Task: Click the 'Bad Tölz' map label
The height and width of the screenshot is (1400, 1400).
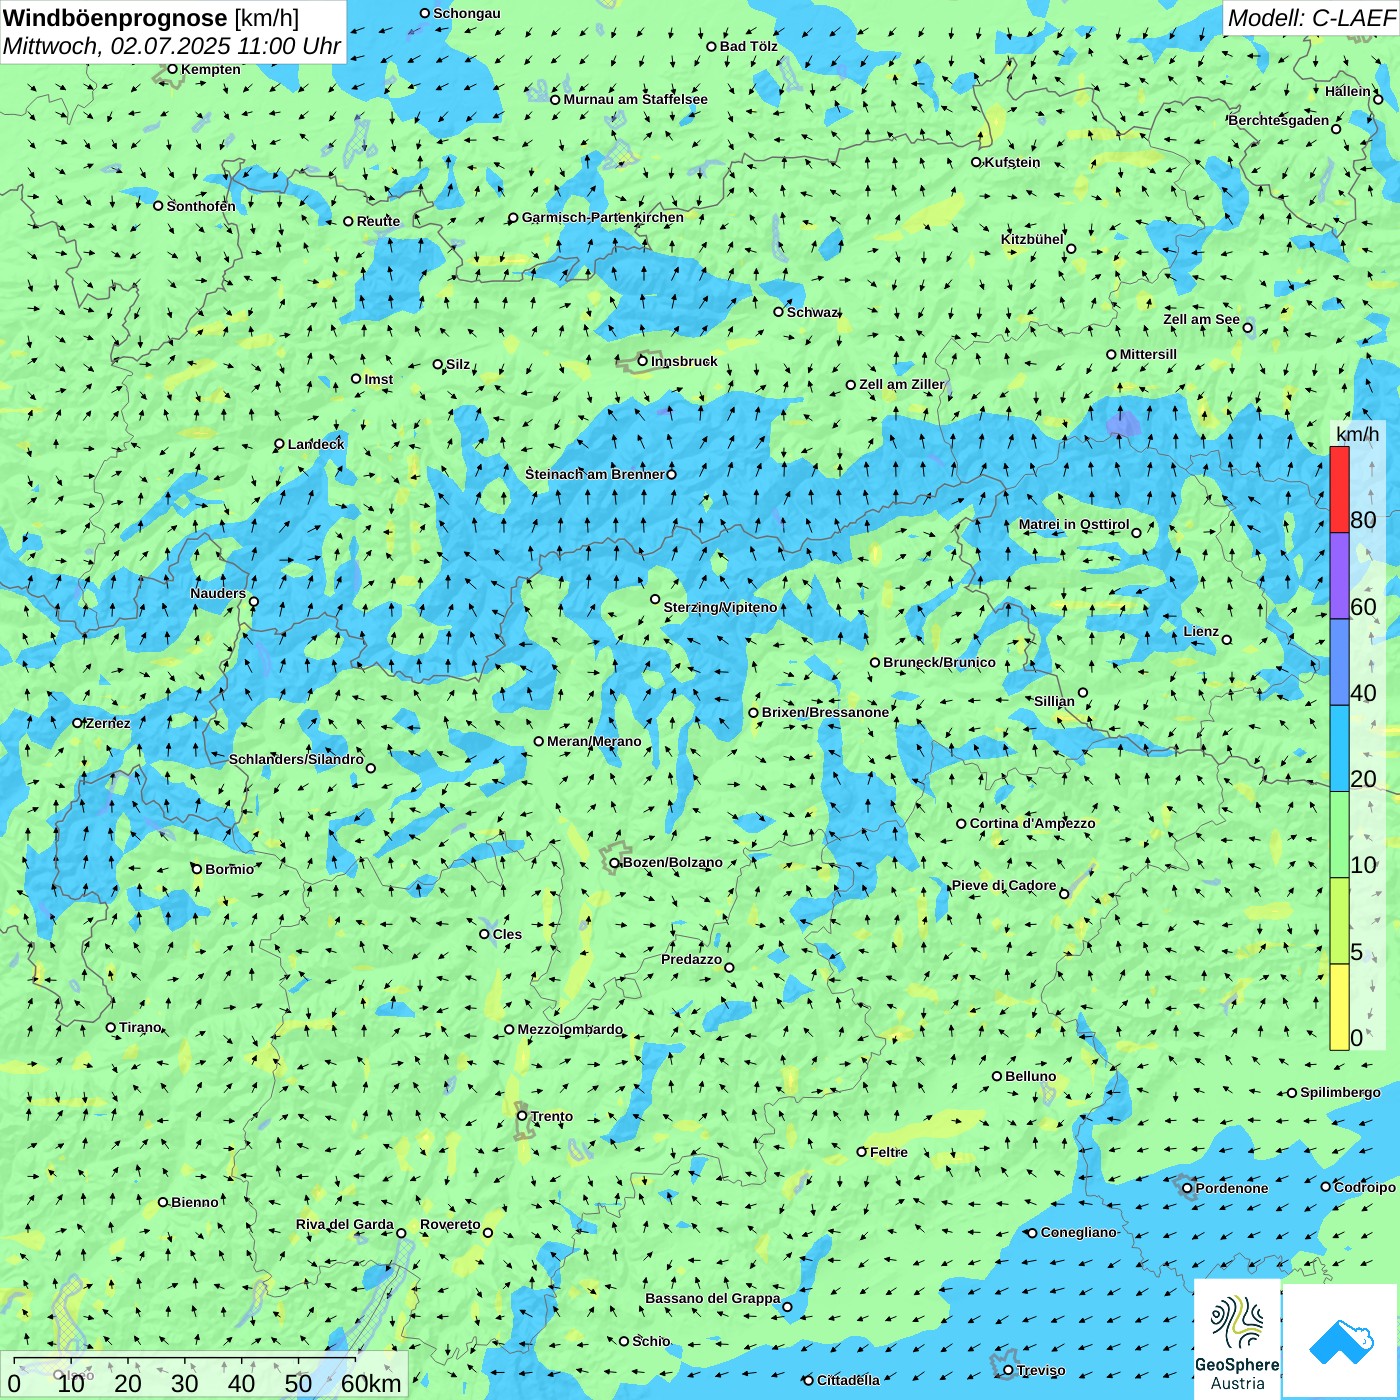Action: (x=749, y=46)
